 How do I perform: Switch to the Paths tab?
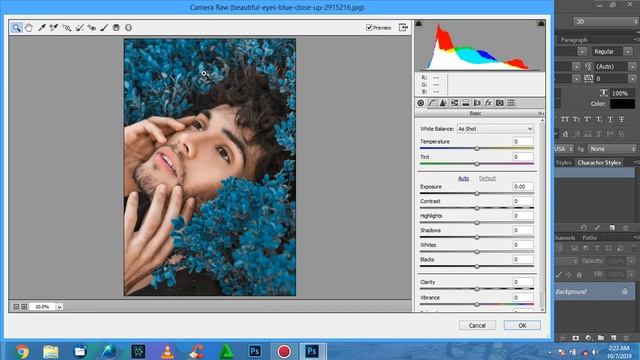(589, 238)
